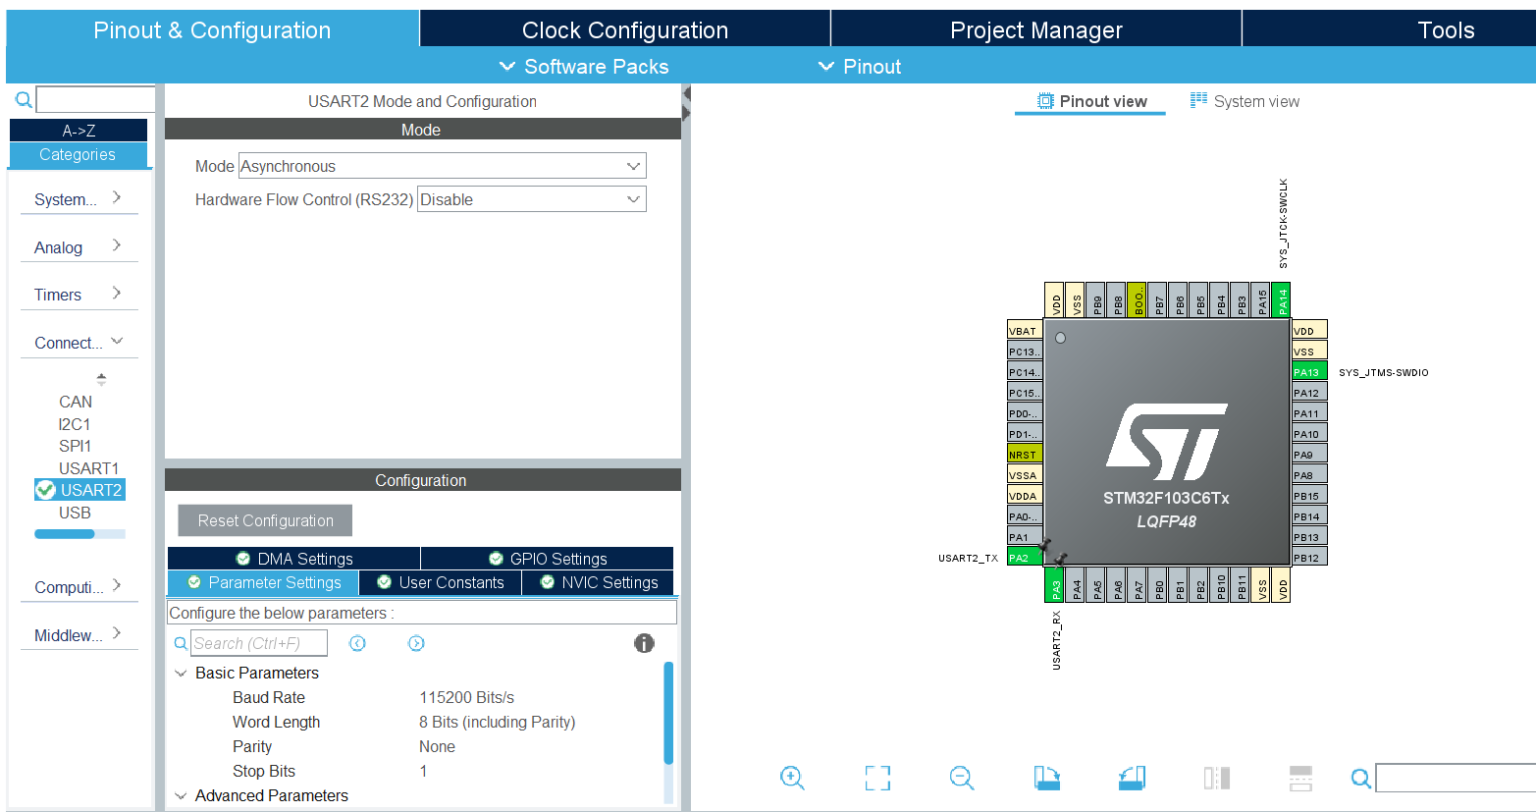
Task: Click the info icon in Parameter Settings
Action: pos(644,643)
